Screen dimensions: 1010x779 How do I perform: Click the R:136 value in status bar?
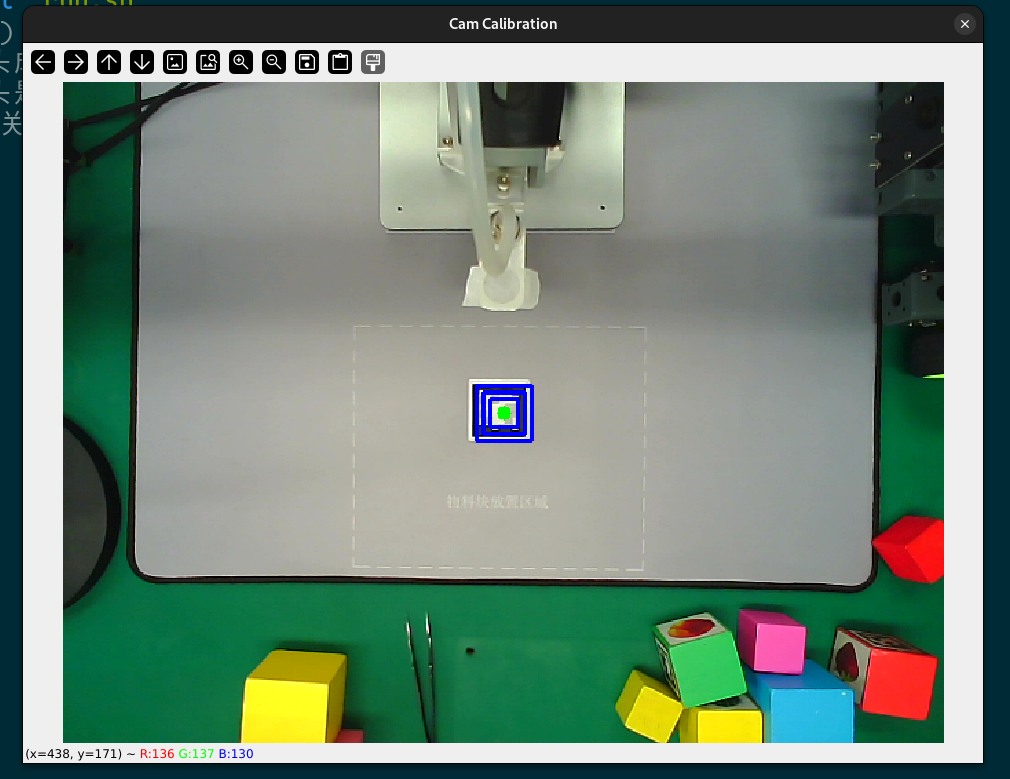pyautogui.click(x=157, y=753)
